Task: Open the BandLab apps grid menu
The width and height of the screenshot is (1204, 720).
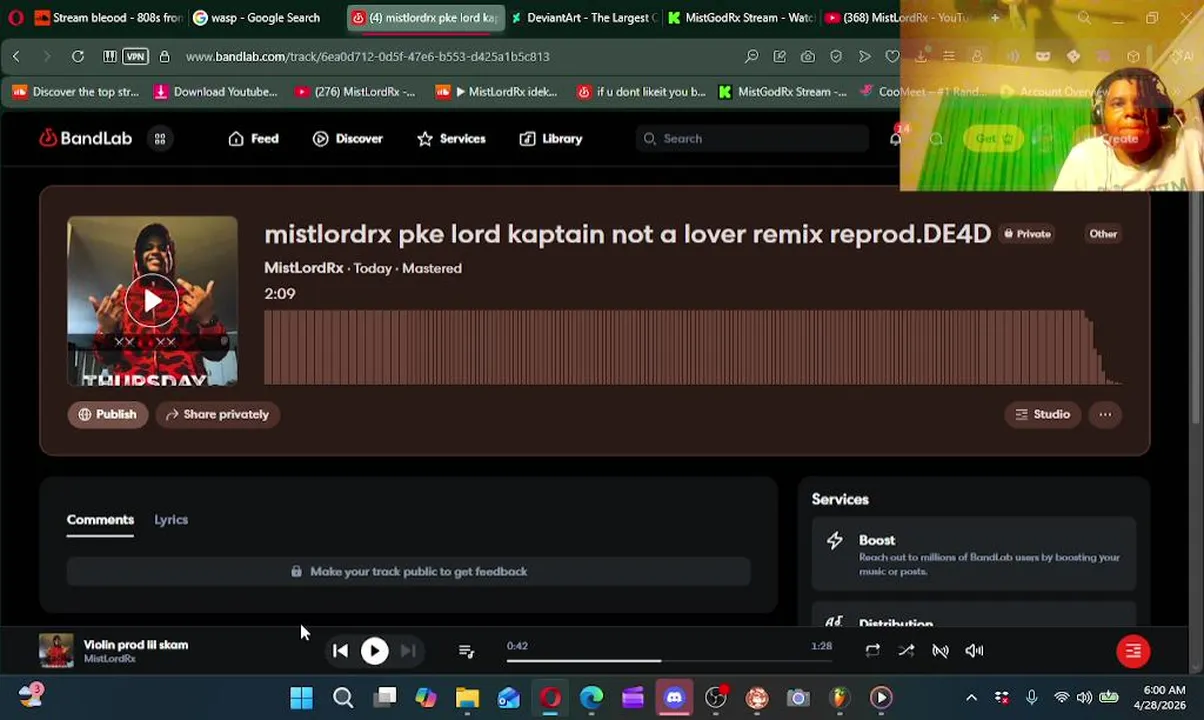Action: pyautogui.click(x=160, y=139)
